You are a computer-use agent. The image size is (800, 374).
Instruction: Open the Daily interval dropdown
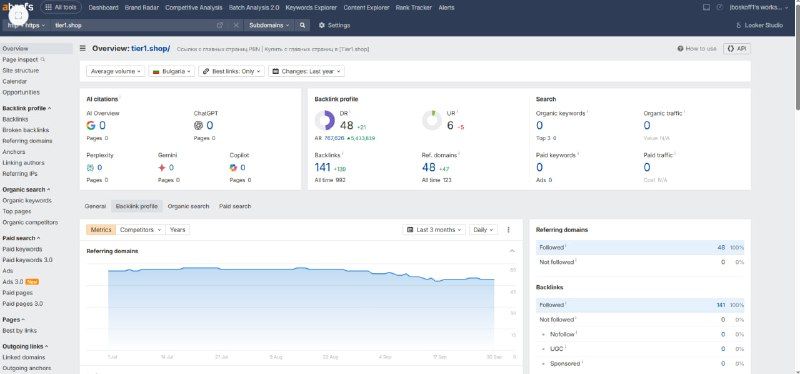pyautogui.click(x=483, y=230)
